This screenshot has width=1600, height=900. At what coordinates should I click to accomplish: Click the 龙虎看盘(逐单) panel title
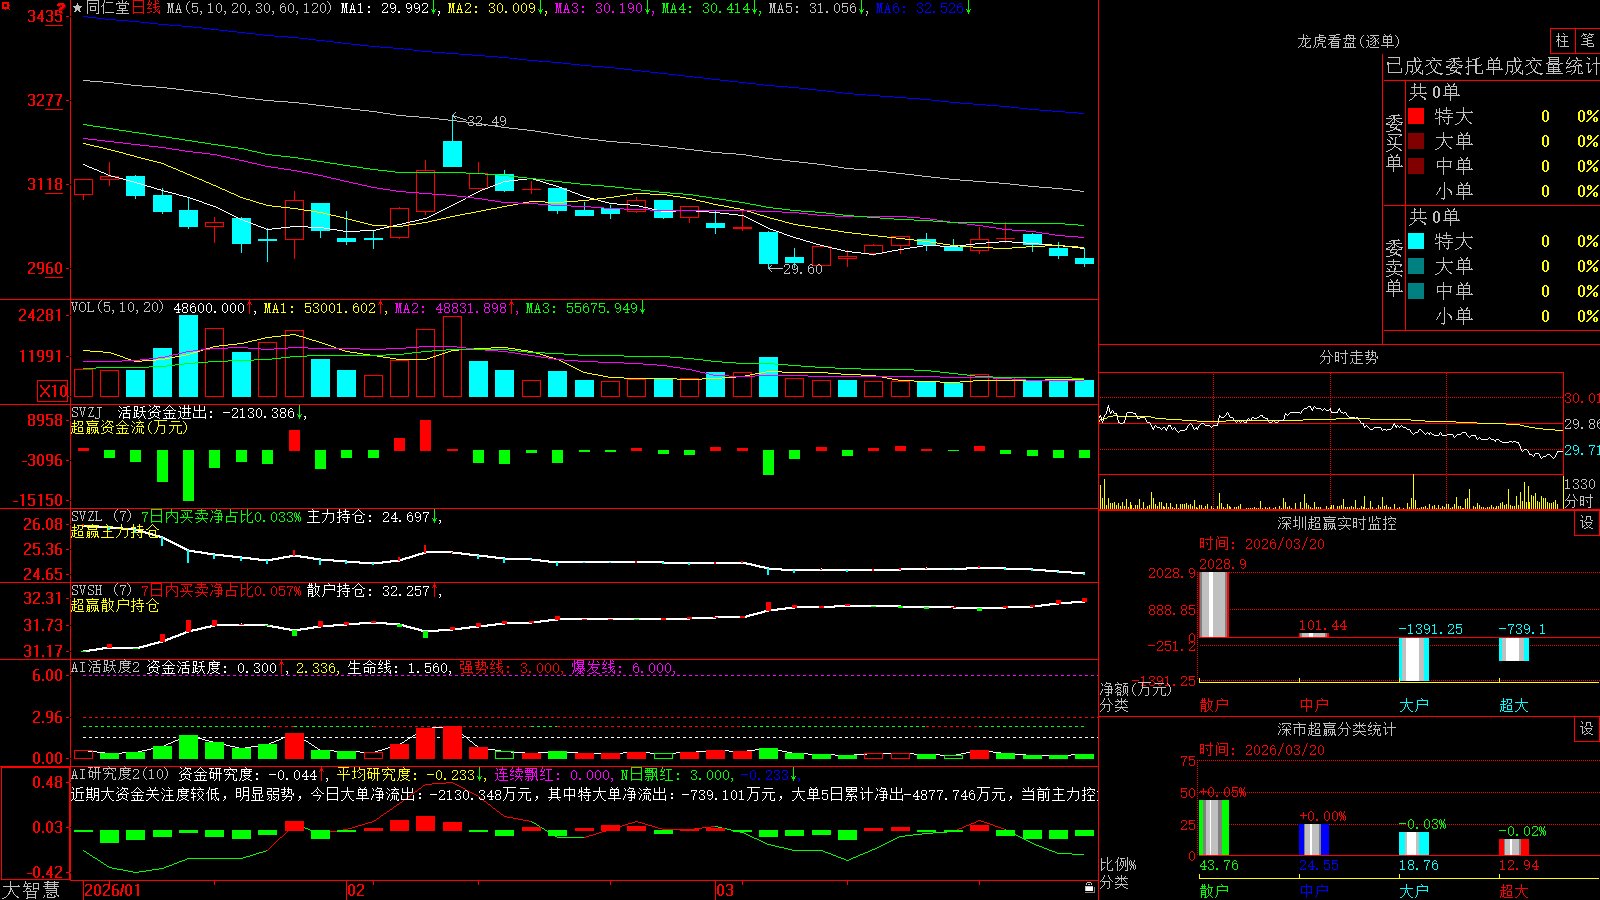click(x=1348, y=41)
